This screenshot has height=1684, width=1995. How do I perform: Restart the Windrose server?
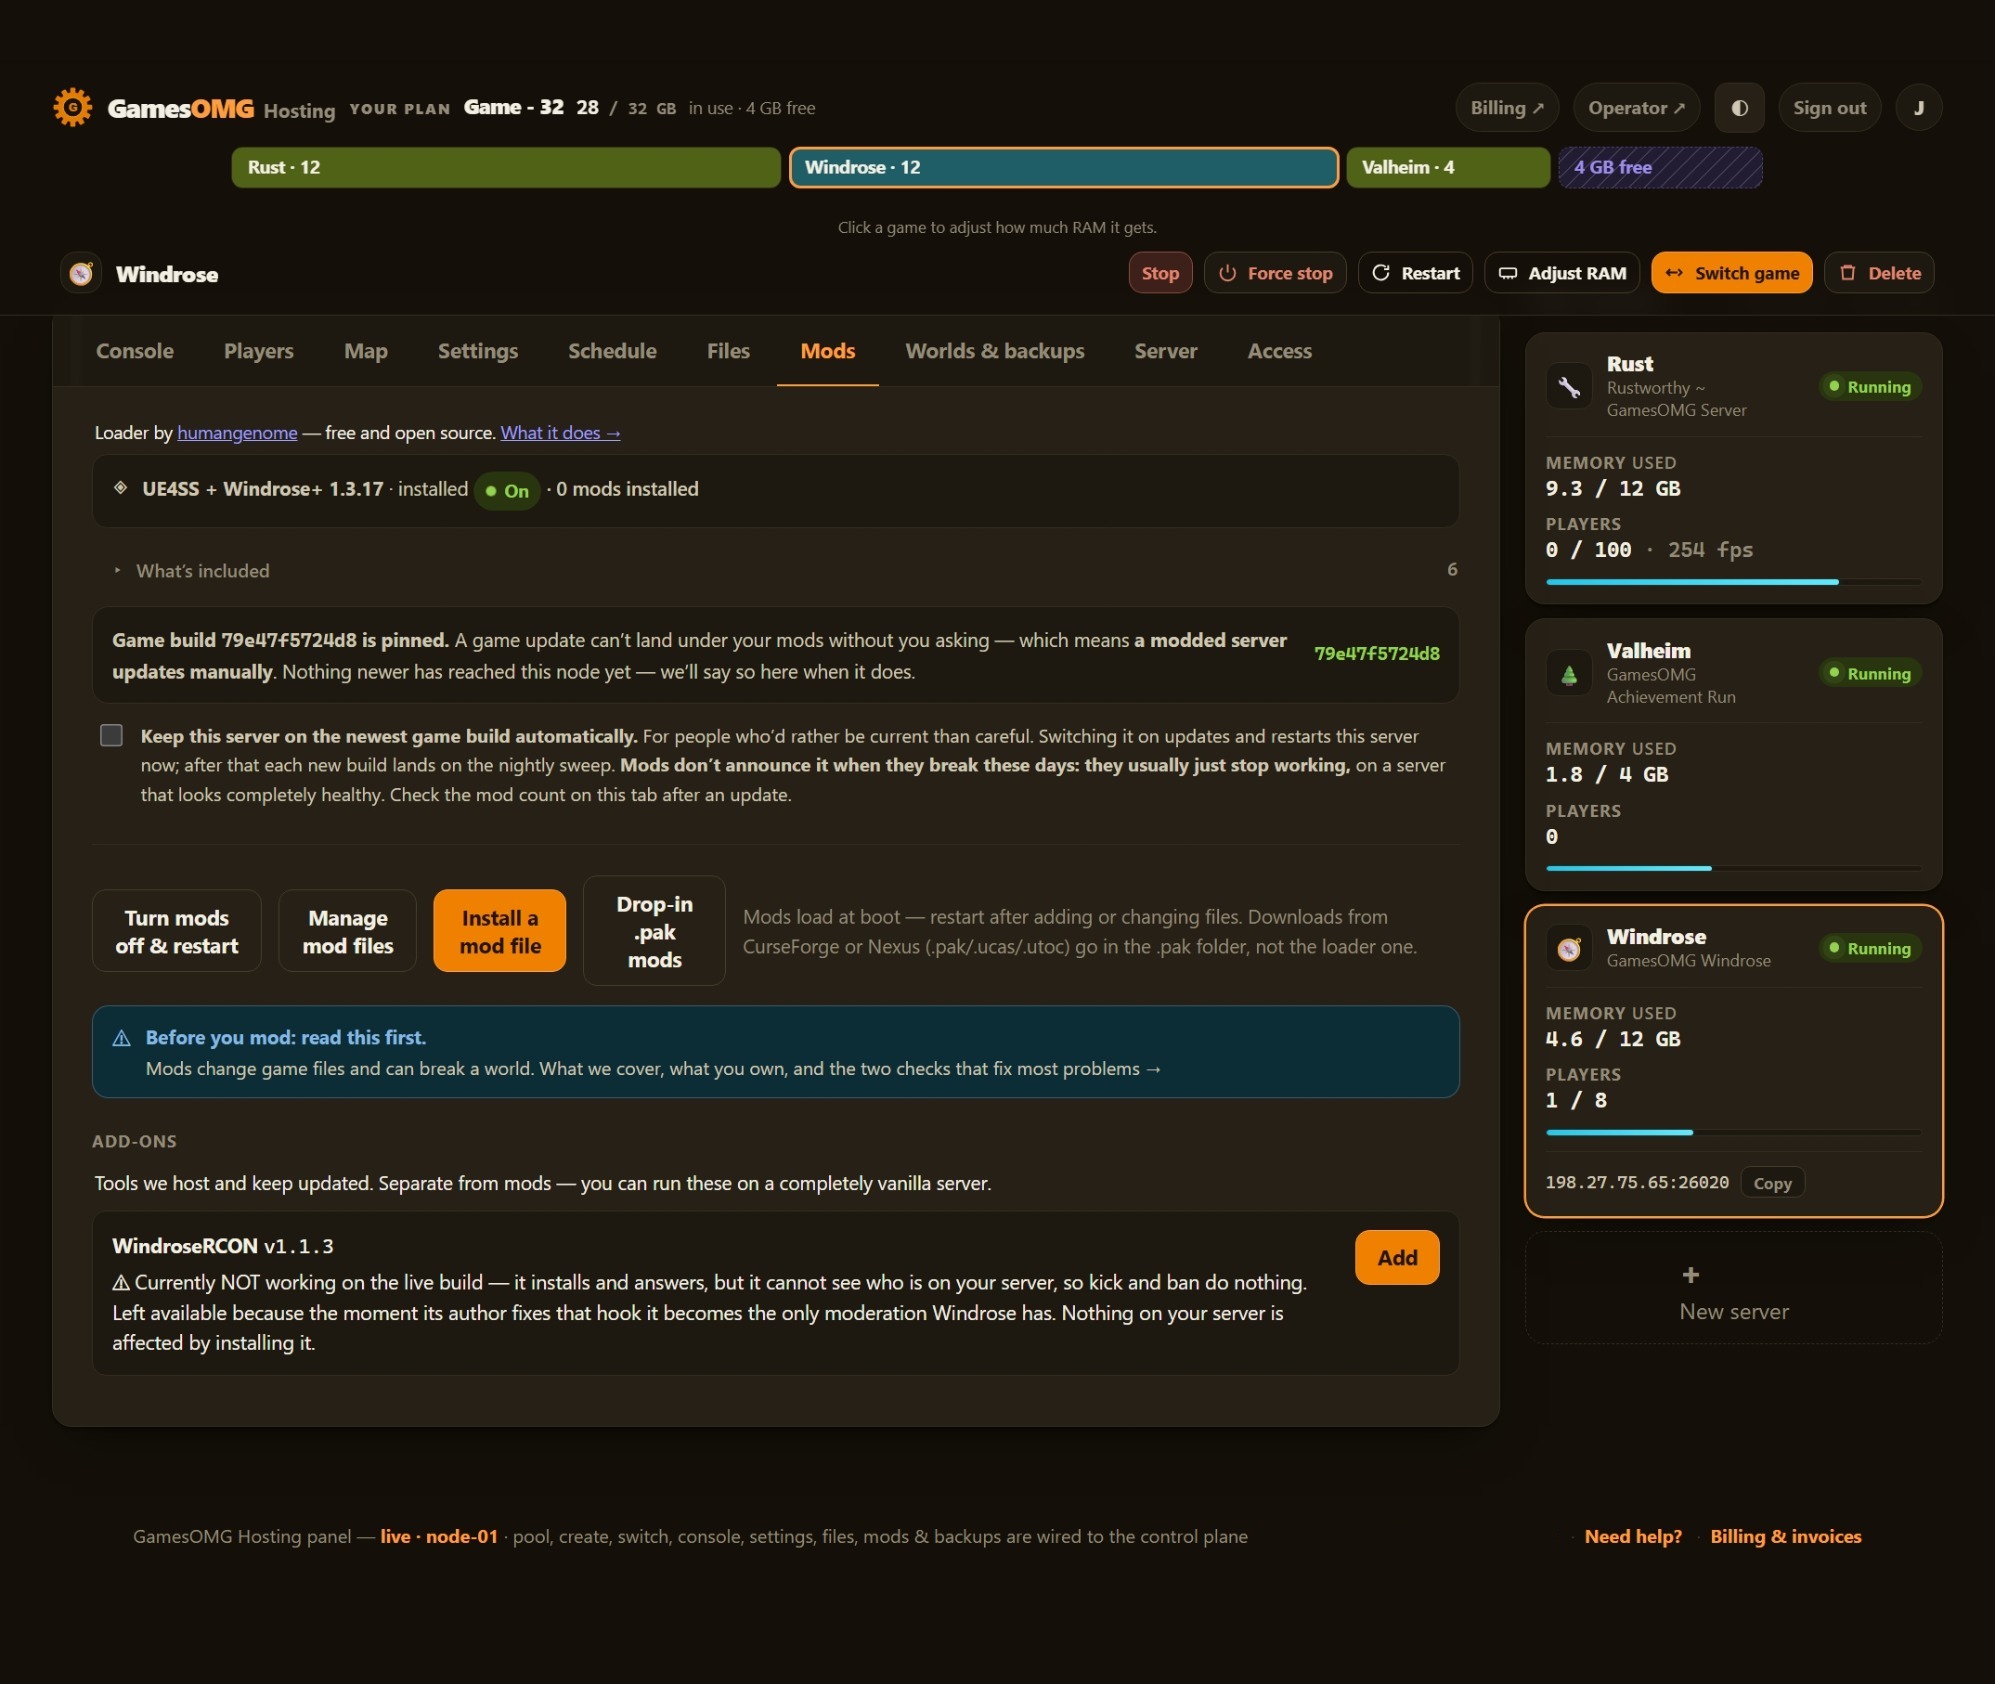[x=1415, y=273]
